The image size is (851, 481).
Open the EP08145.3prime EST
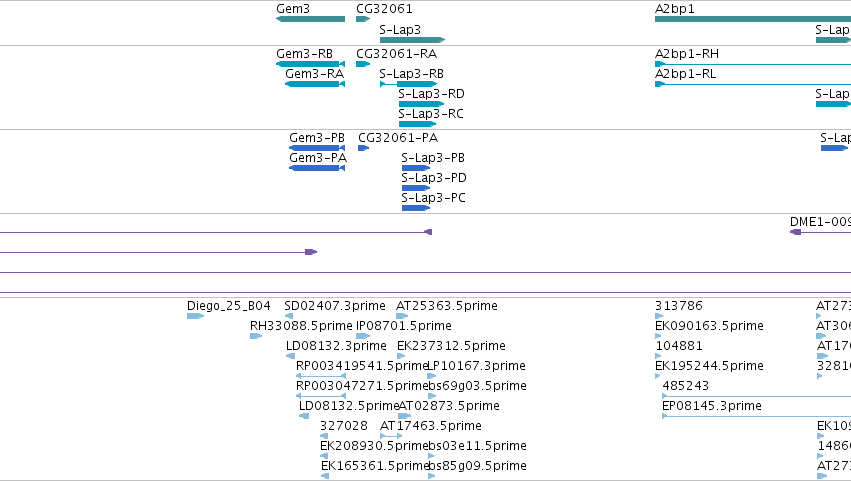click(756, 416)
